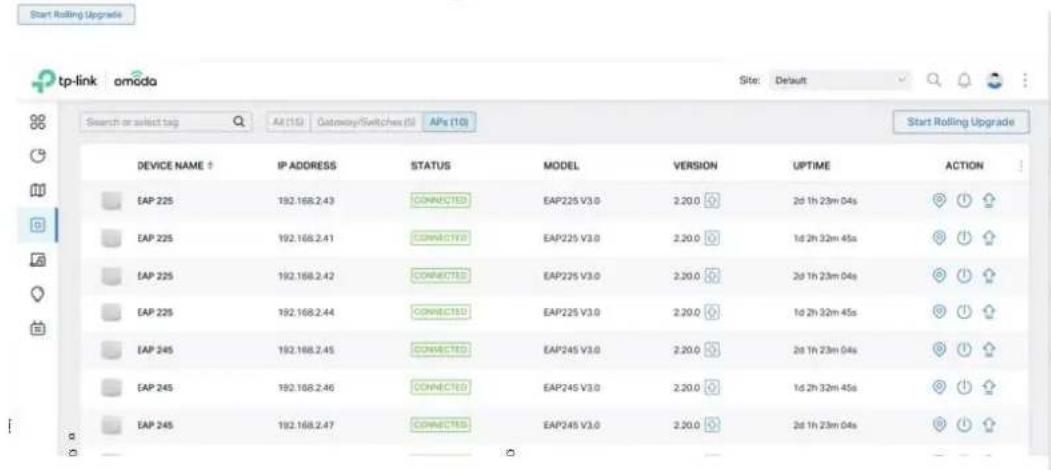Upgrade the device at 192.168.2.43

coord(989,200)
